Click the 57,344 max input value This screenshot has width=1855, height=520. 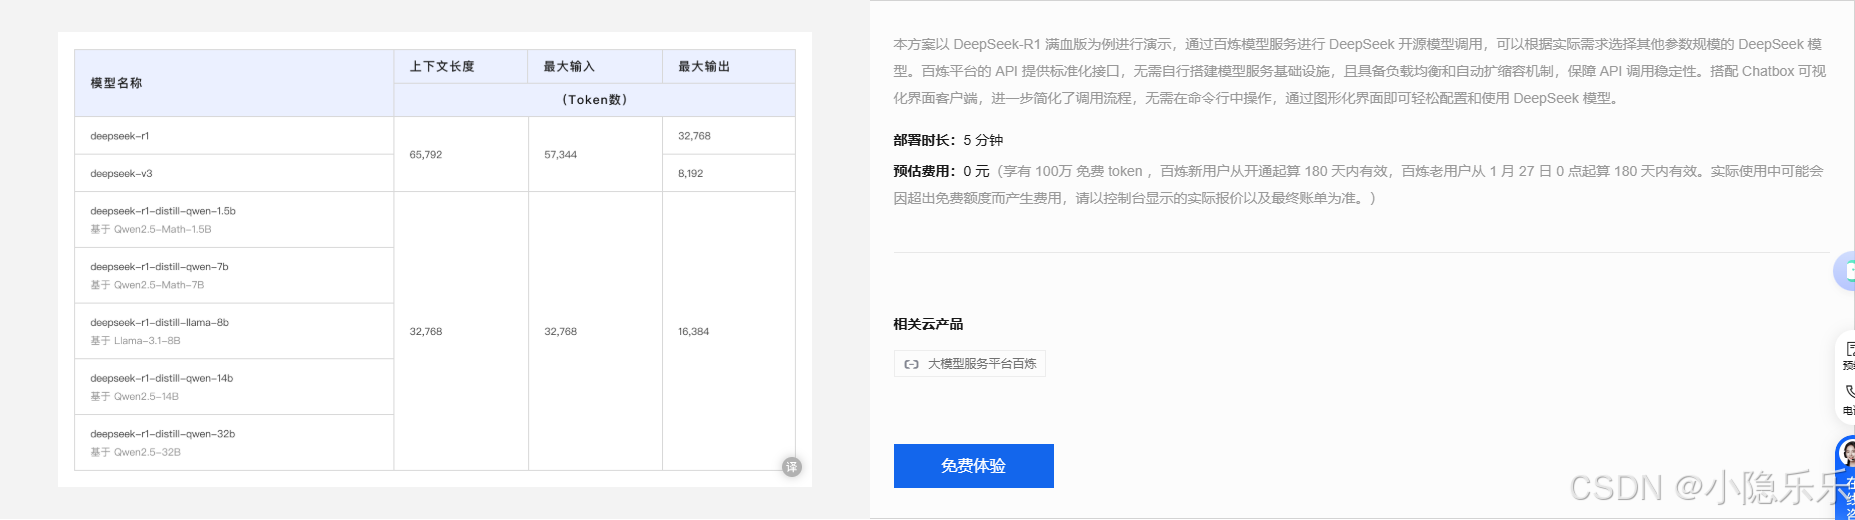click(560, 155)
